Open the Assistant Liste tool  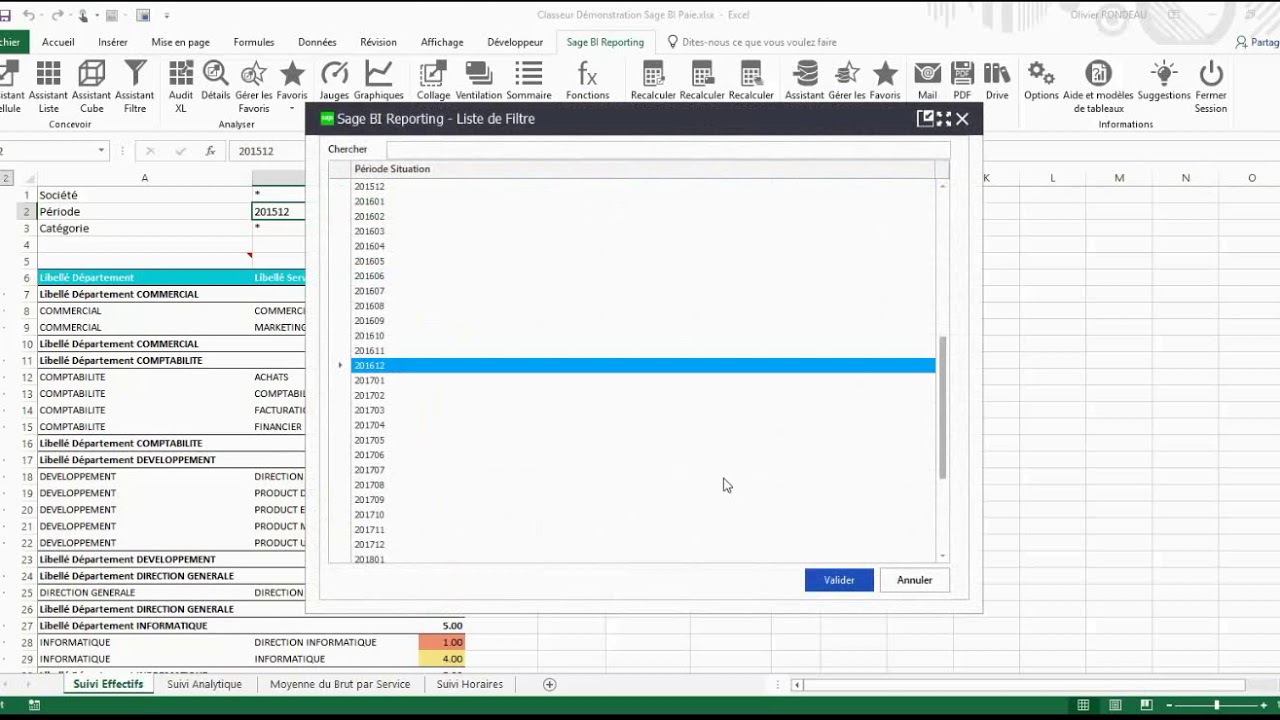pos(48,87)
